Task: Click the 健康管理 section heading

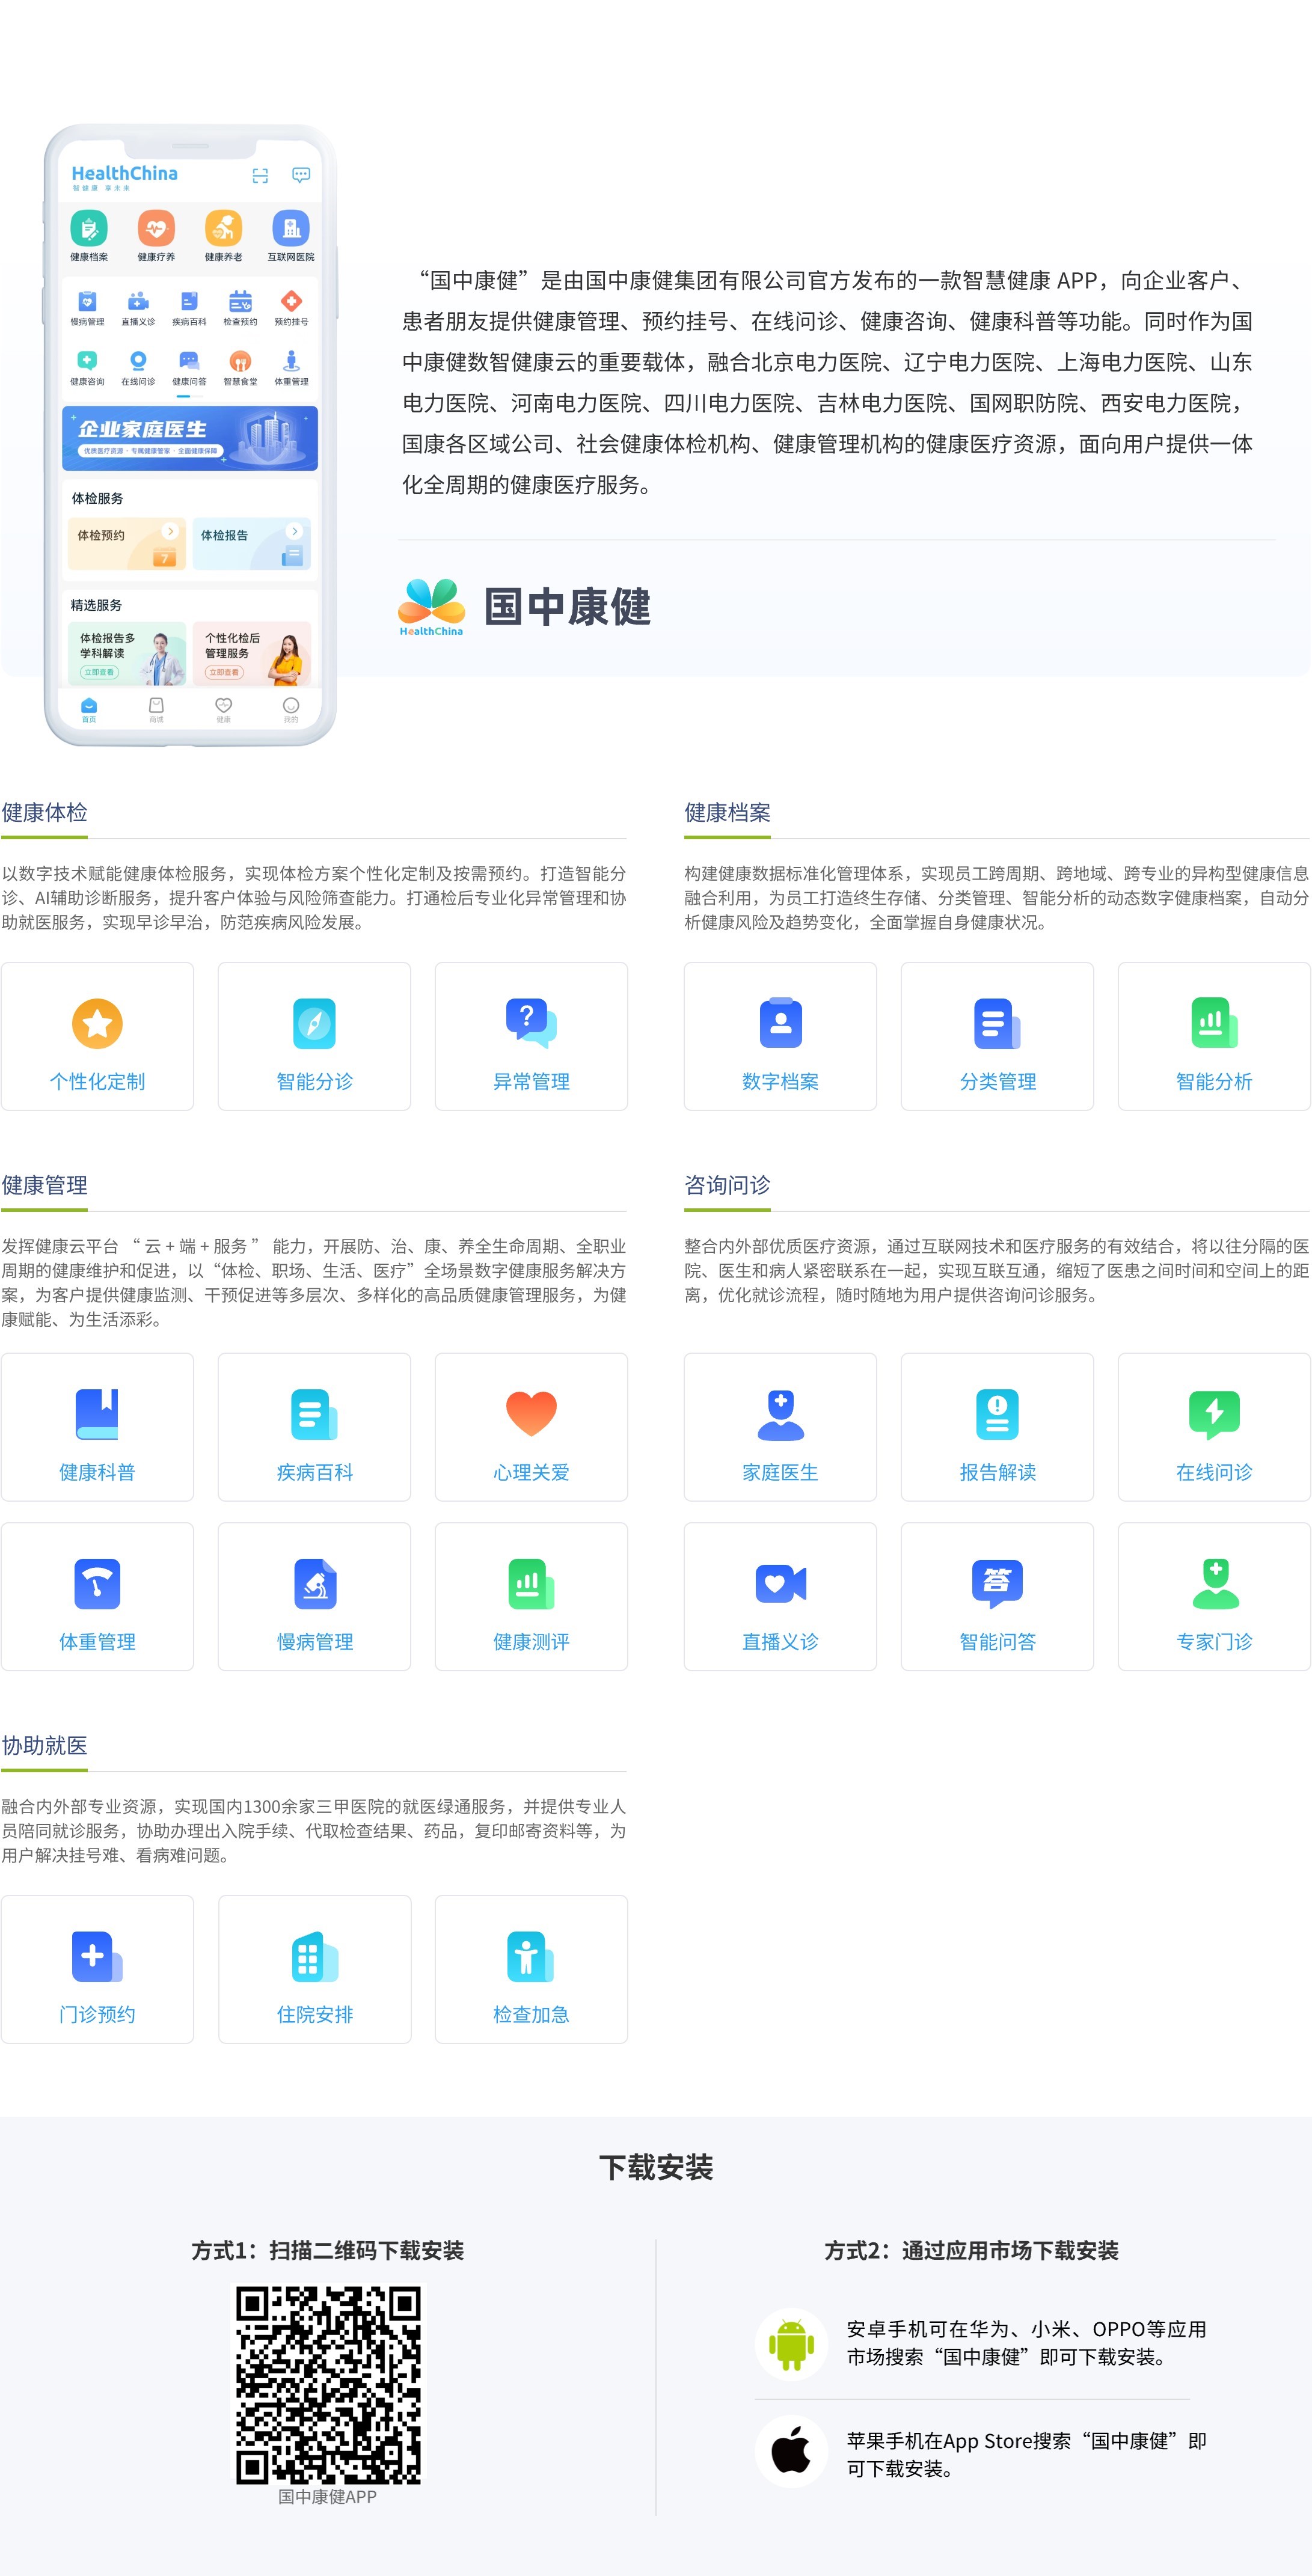Action: [44, 1185]
